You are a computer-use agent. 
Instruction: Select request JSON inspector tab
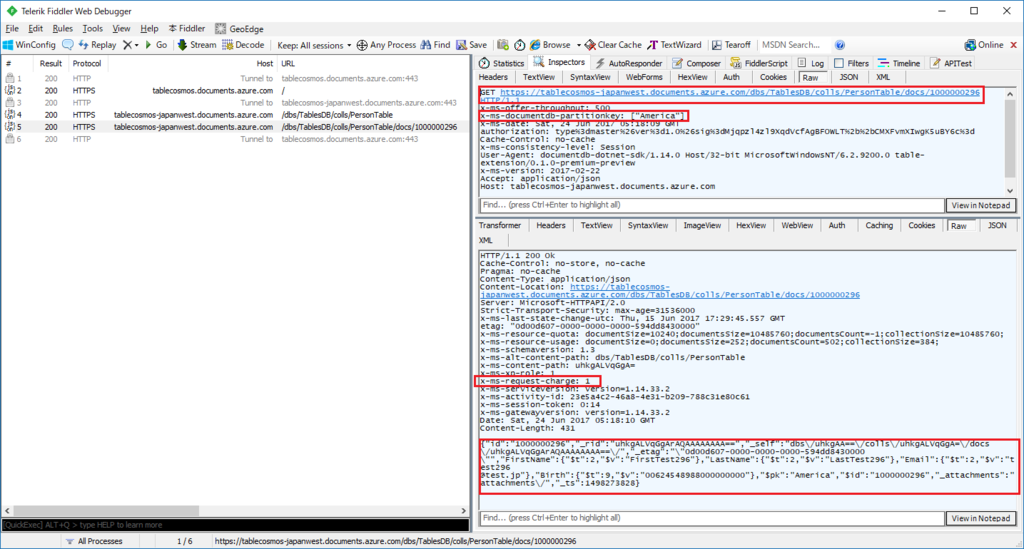point(848,77)
